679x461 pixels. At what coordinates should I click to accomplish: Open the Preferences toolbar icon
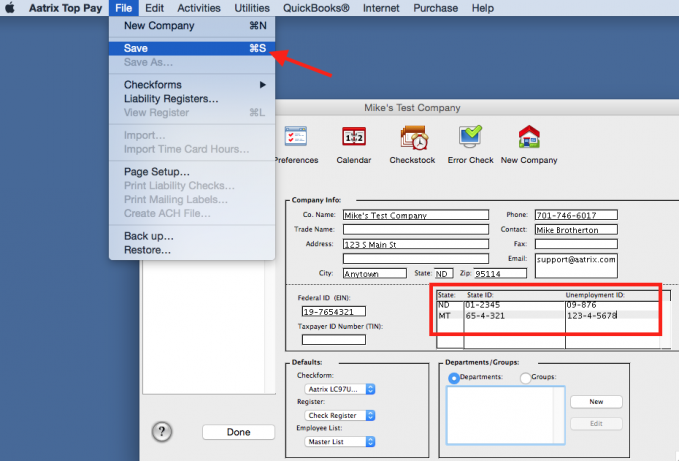(x=296, y=139)
